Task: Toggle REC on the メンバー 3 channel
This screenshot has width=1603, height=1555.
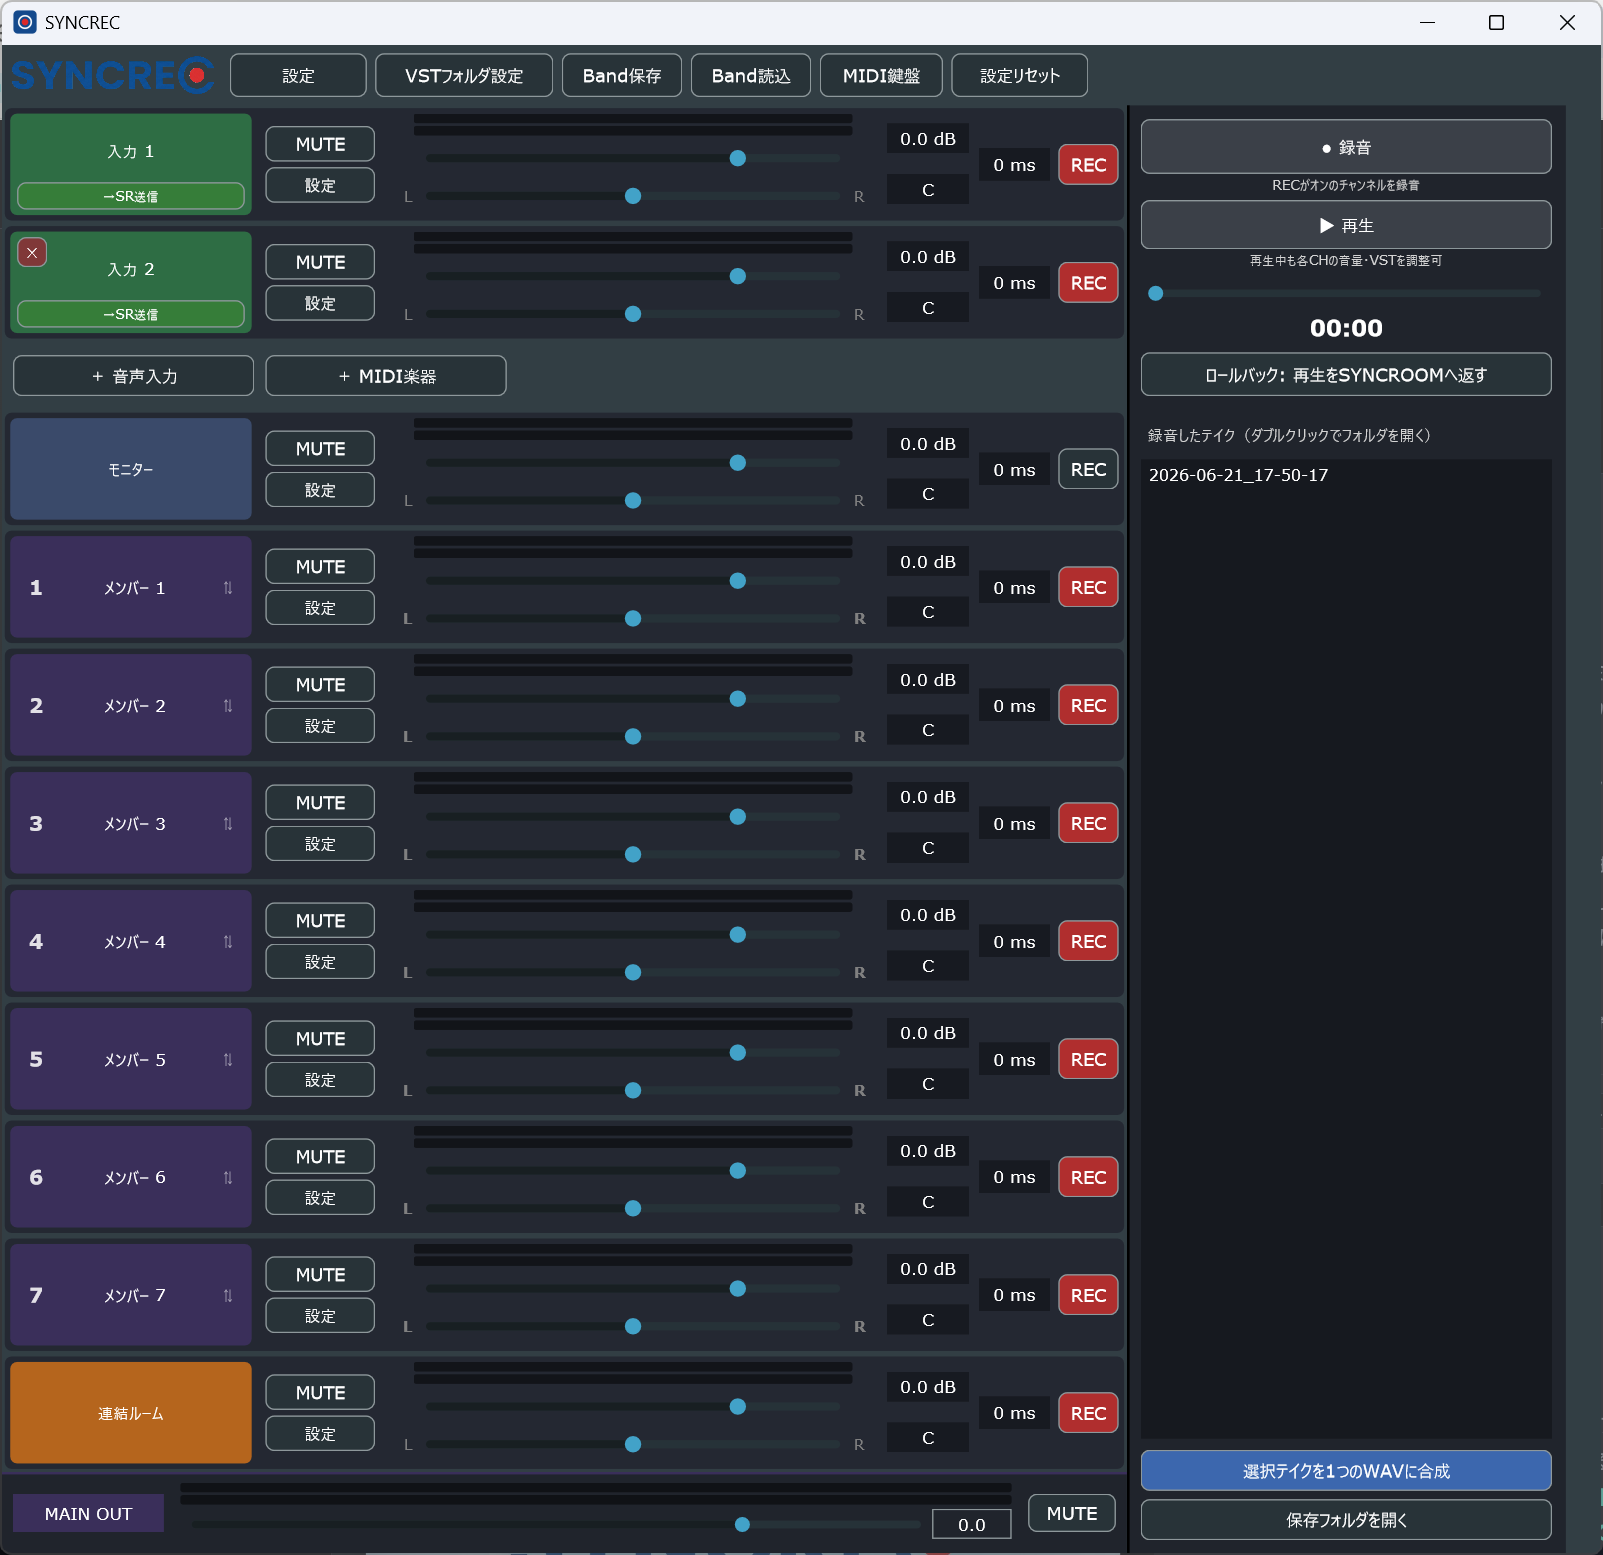Action: pyautogui.click(x=1088, y=824)
